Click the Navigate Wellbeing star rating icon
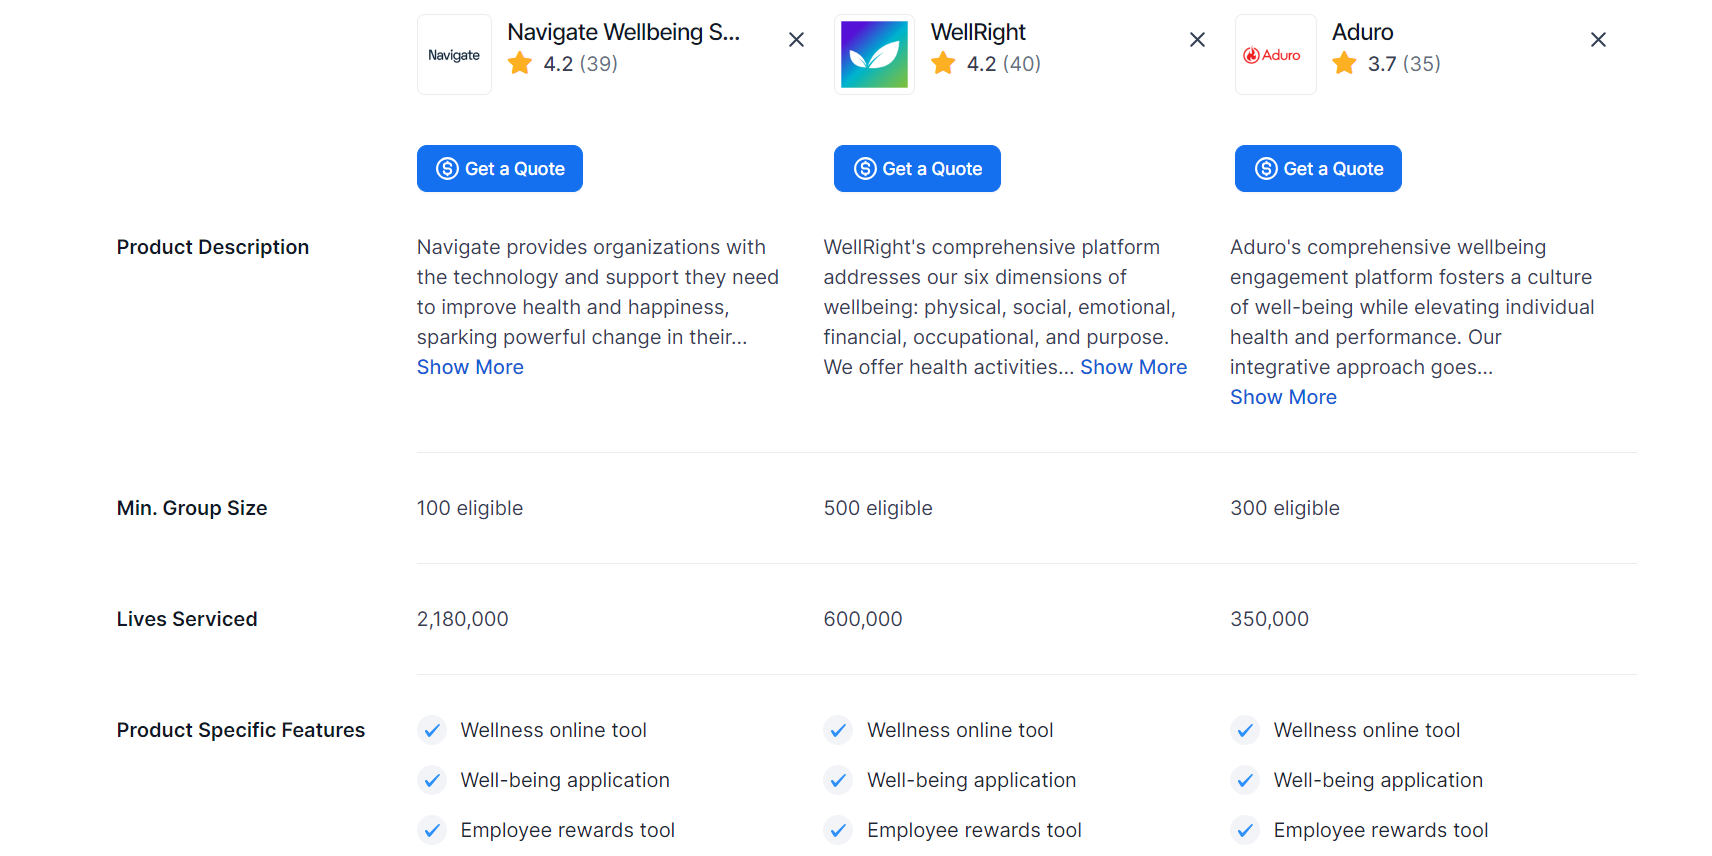Viewport: 1712px width, 856px height. click(520, 64)
